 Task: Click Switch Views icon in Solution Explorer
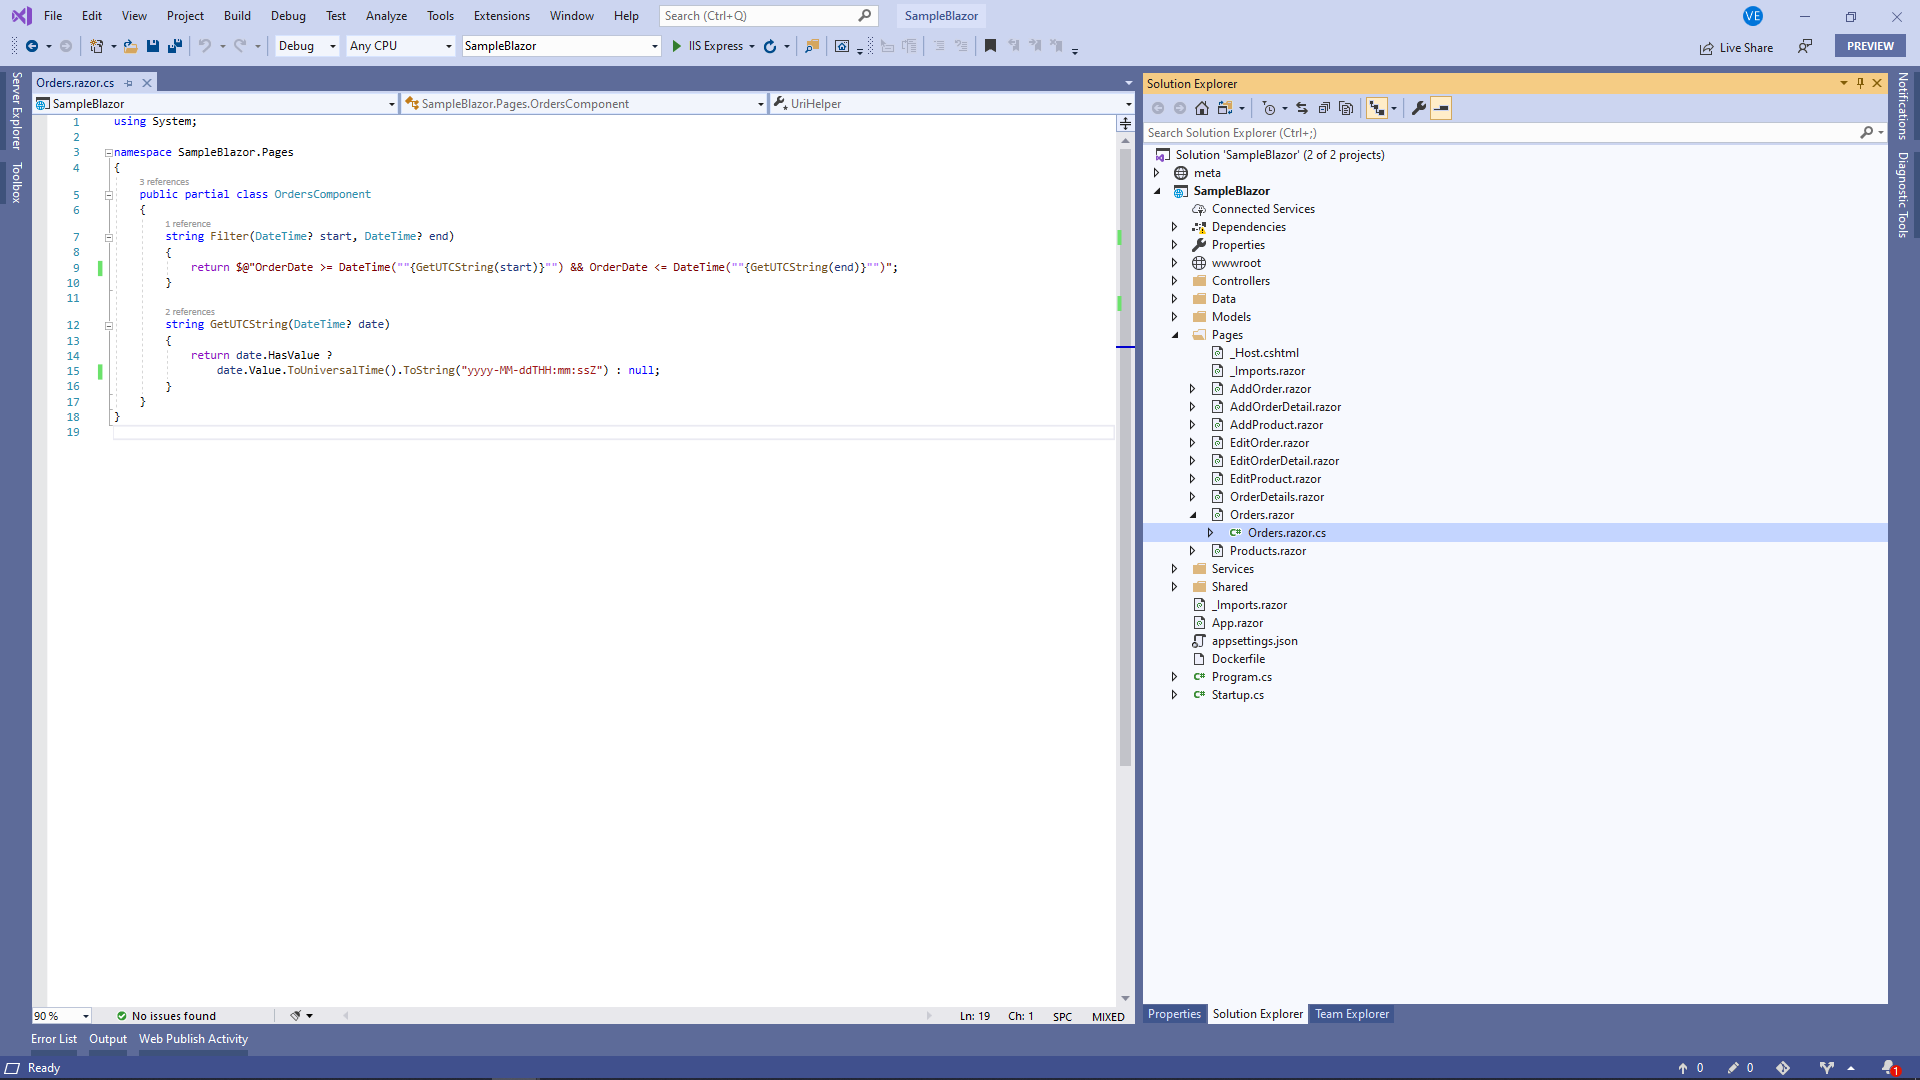1225,108
